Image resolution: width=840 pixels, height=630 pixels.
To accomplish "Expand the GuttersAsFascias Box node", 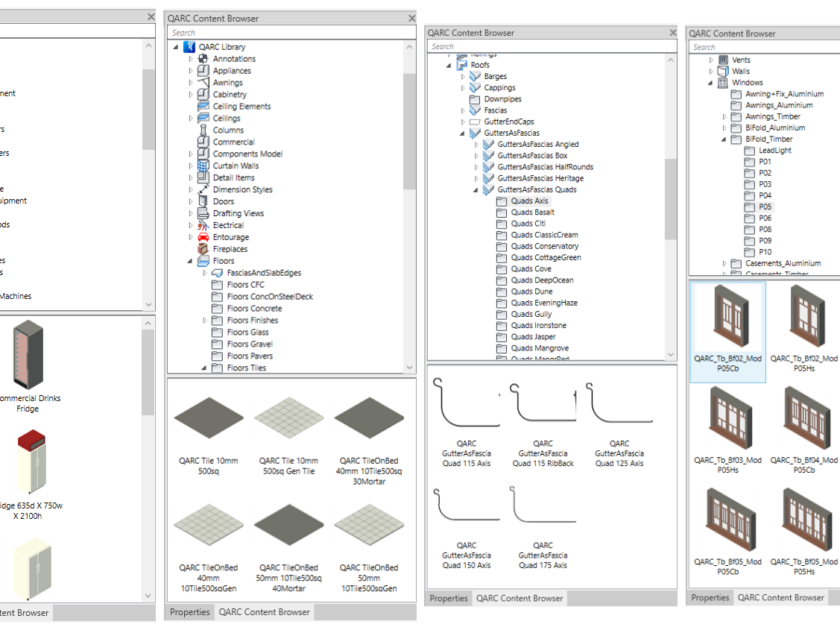I will click(476, 156).
